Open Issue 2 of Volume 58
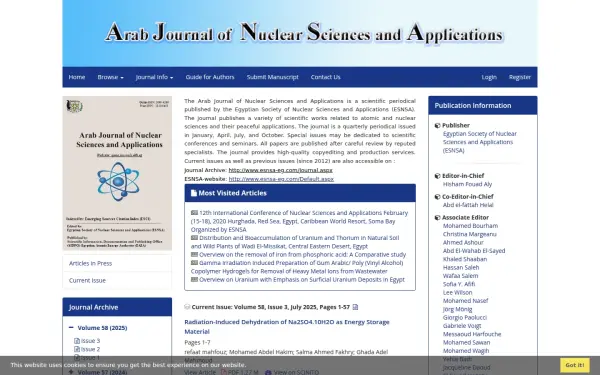The height and width of the screenshot is (375, 600). tap(90, 349)
